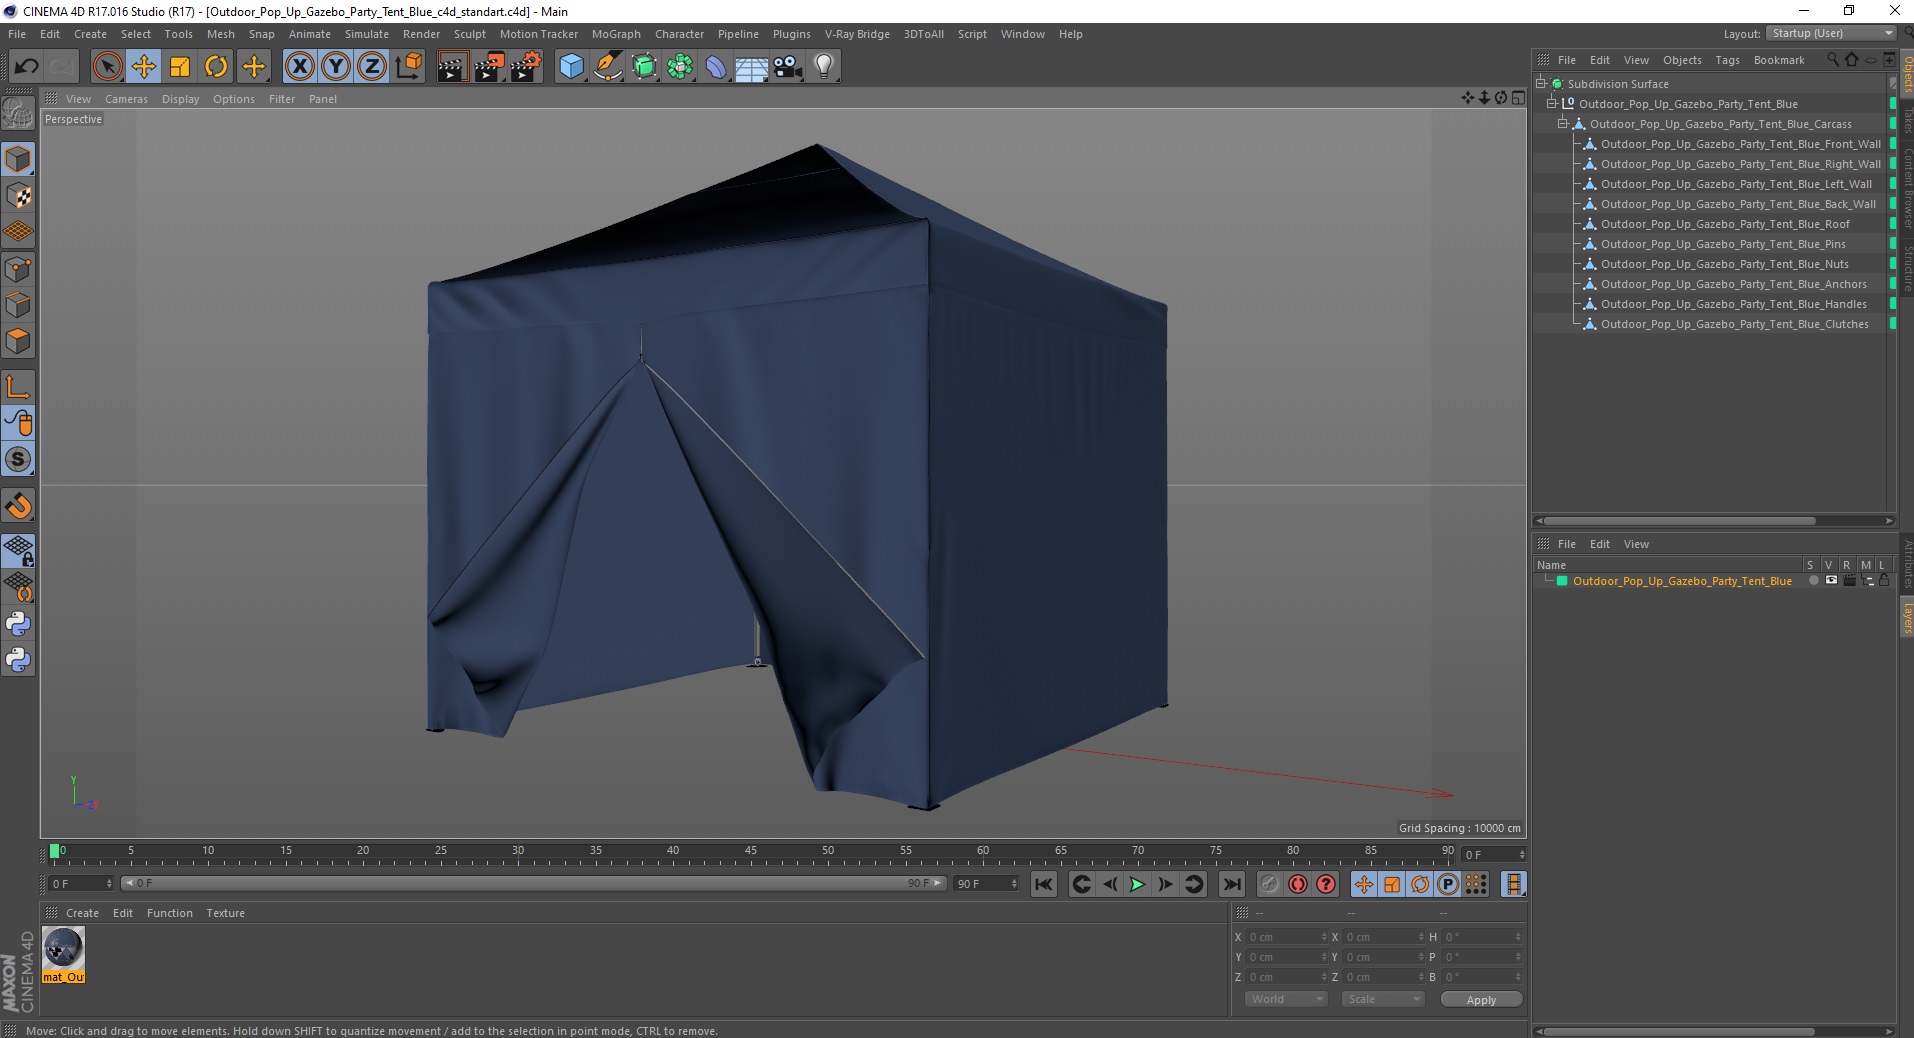This screenshot has width=1914, height=1038.
Task: Add a Floor environment object
Action: tap(752, 67)
